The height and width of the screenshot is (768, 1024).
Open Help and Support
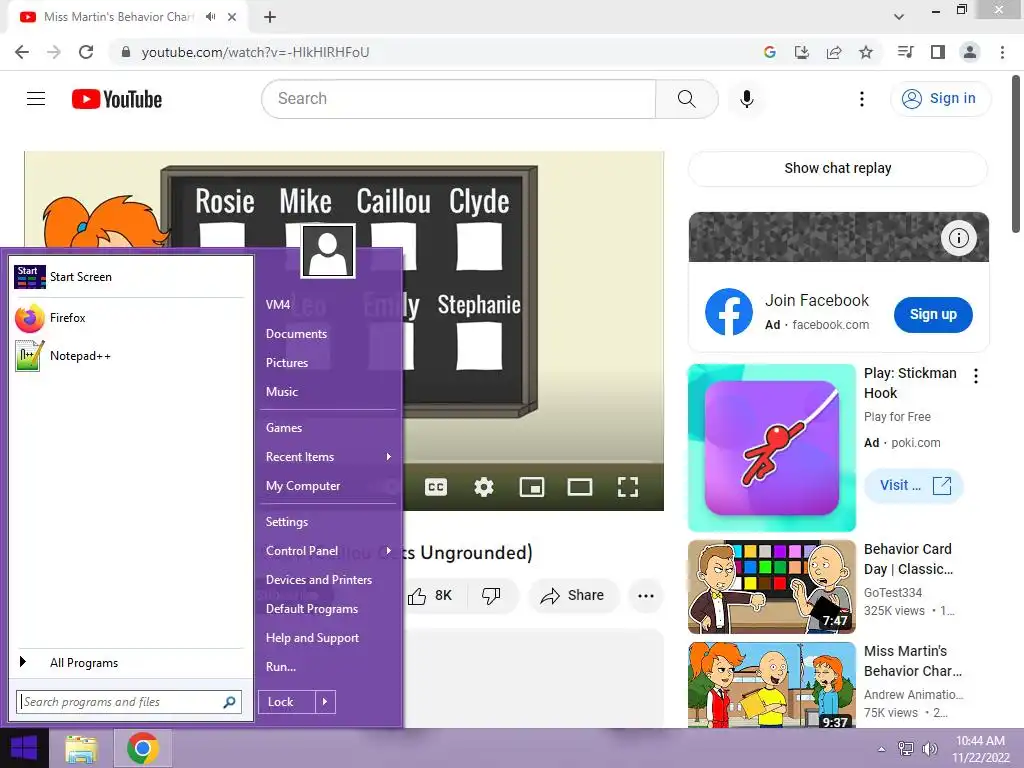[x=312, y=638]
